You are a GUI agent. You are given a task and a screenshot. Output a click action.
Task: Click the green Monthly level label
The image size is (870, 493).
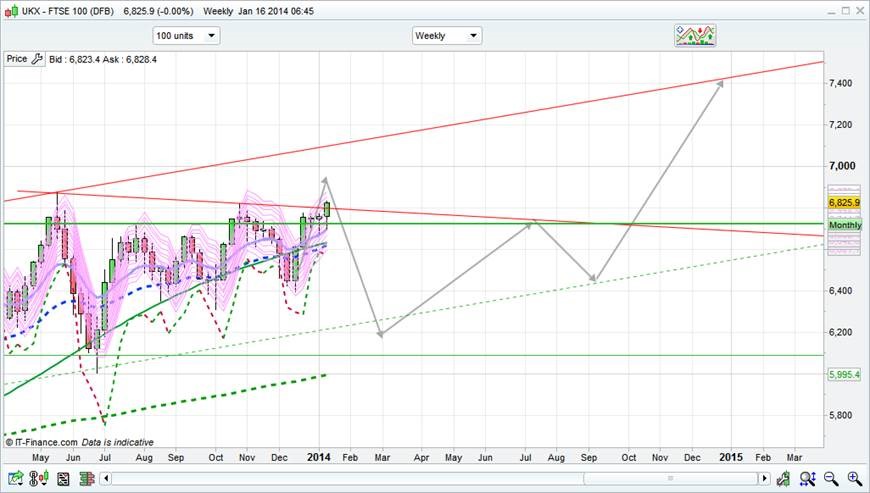pos(845,226)
